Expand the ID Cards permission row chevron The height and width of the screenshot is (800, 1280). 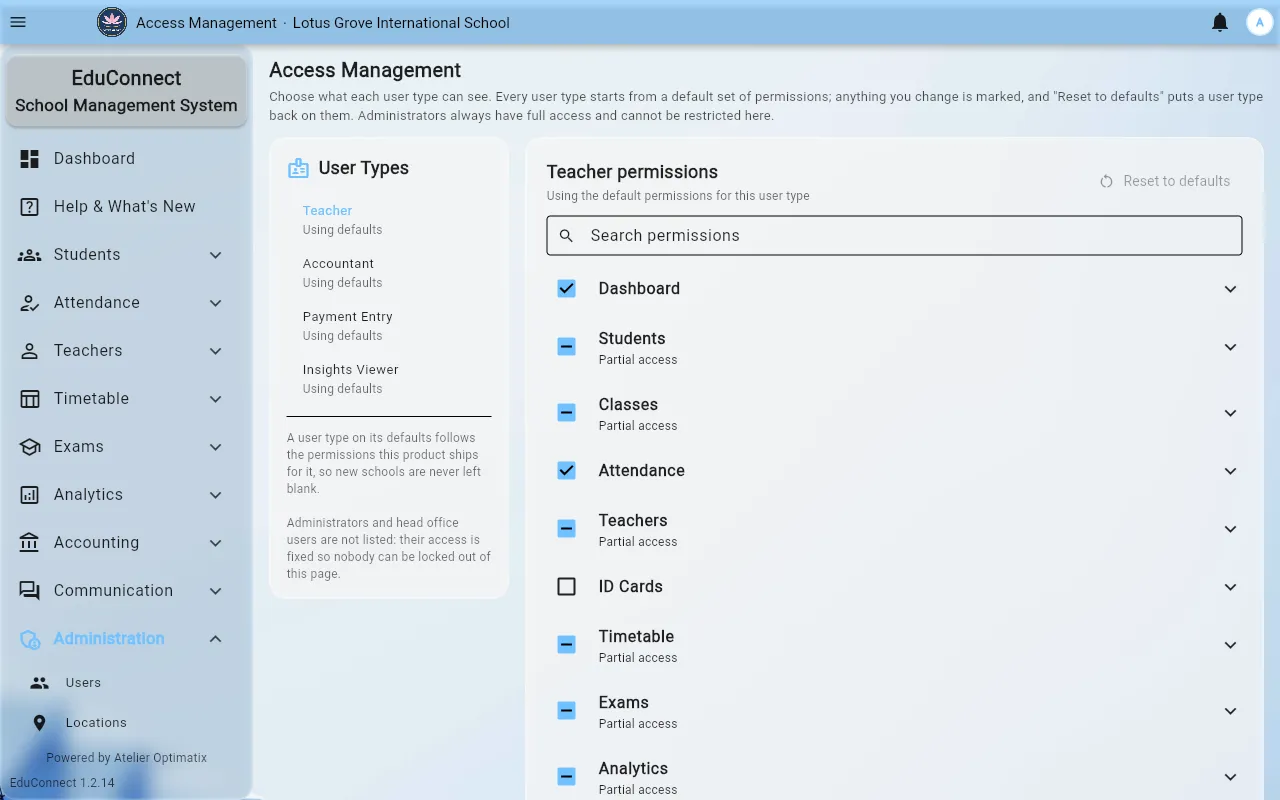click(x=1230, y=587)
